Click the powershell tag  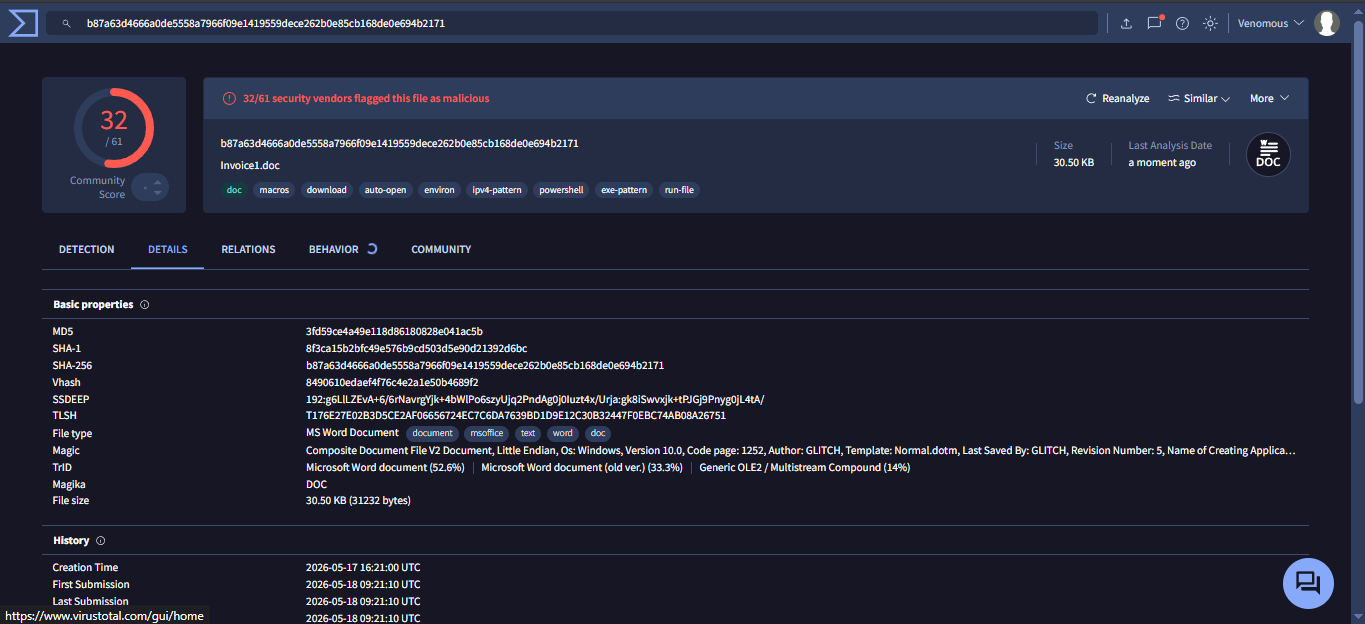pyautogui.click(x=561, y=190)
